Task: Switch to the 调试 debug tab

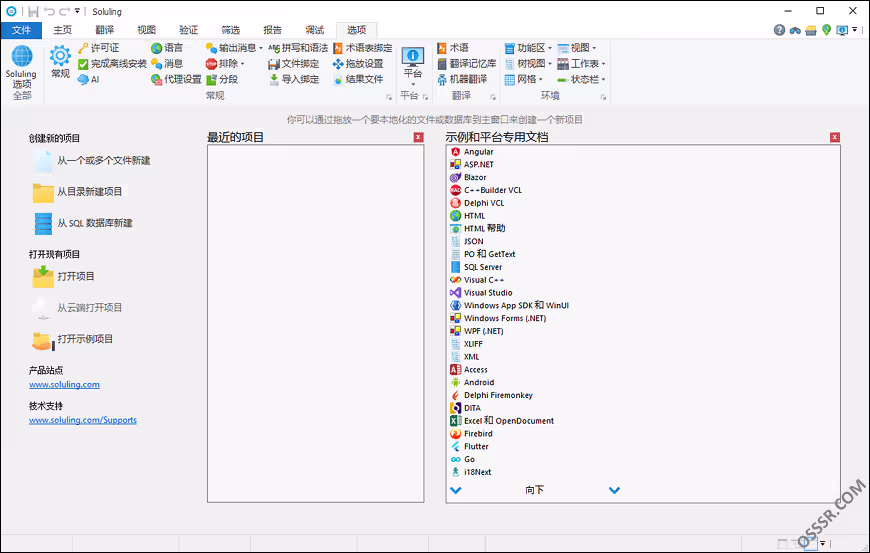Action: point(314,30)
